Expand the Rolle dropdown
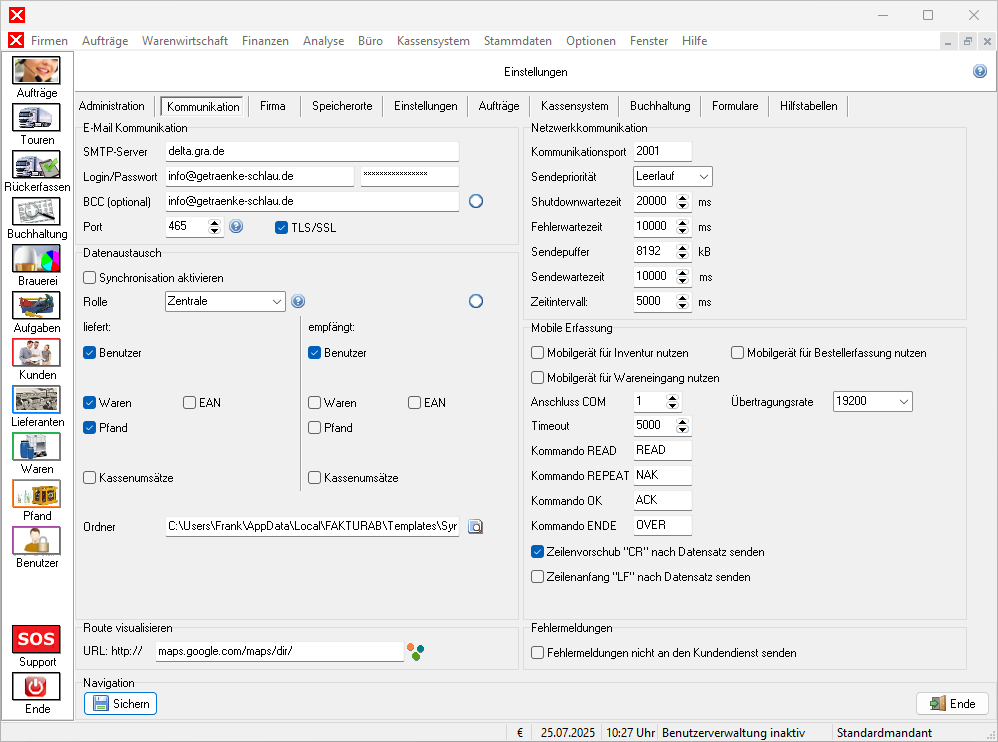Viewport: 998px width, 742px height. pos(225,301)
